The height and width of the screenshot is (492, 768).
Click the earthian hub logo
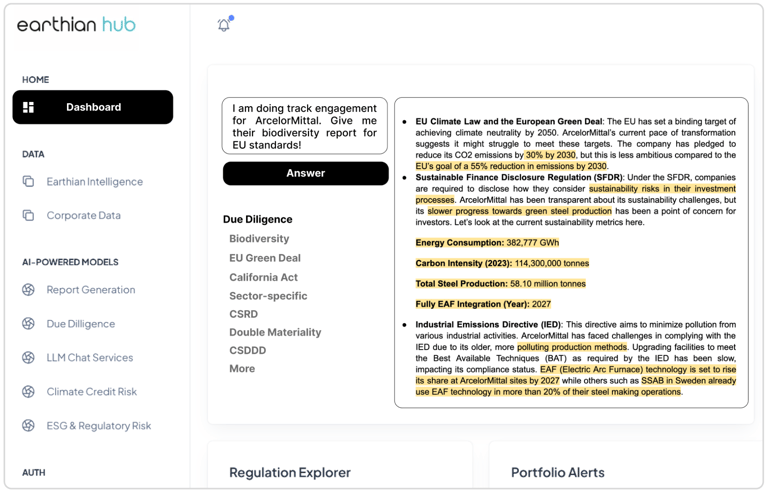(76, 25)
